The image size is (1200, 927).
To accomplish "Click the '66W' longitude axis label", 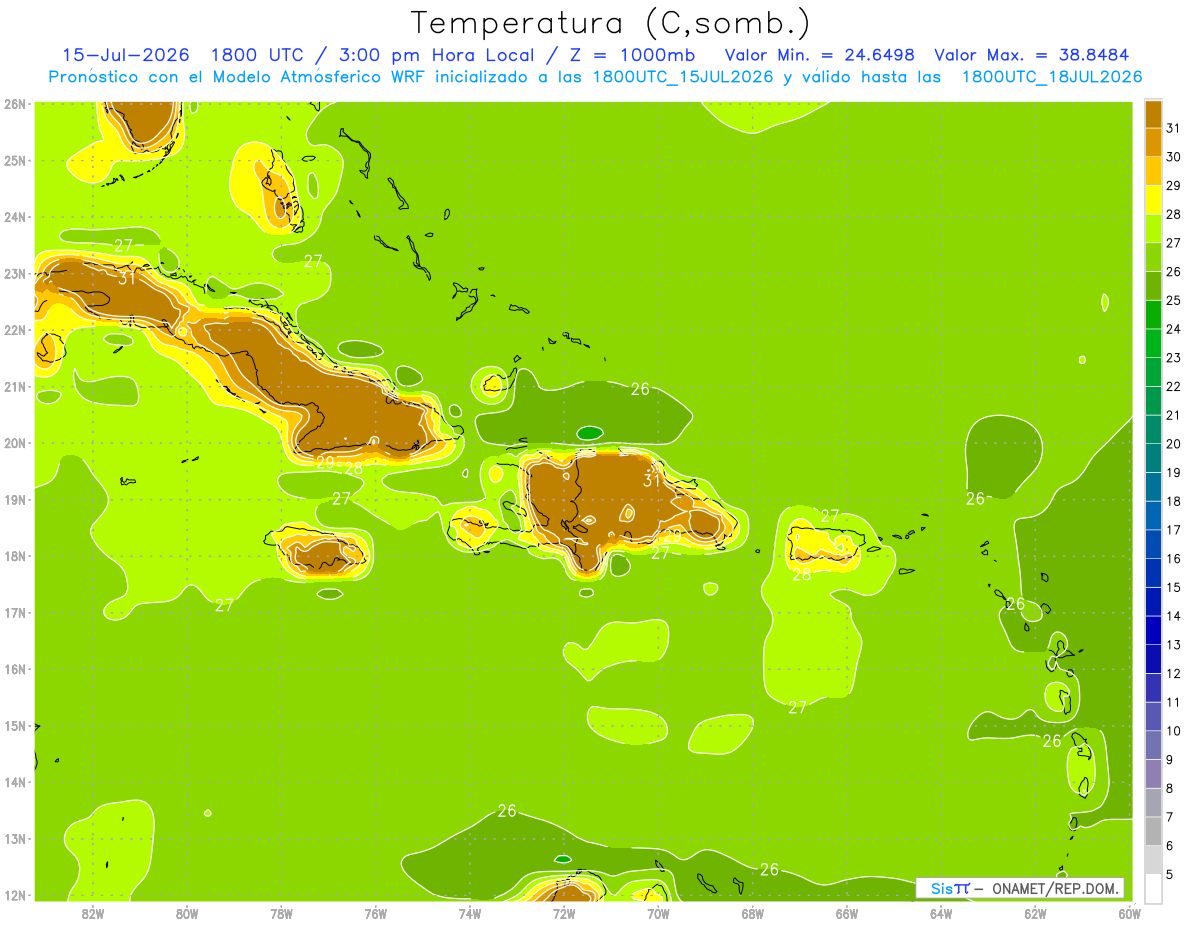I will tap(847, 913).
